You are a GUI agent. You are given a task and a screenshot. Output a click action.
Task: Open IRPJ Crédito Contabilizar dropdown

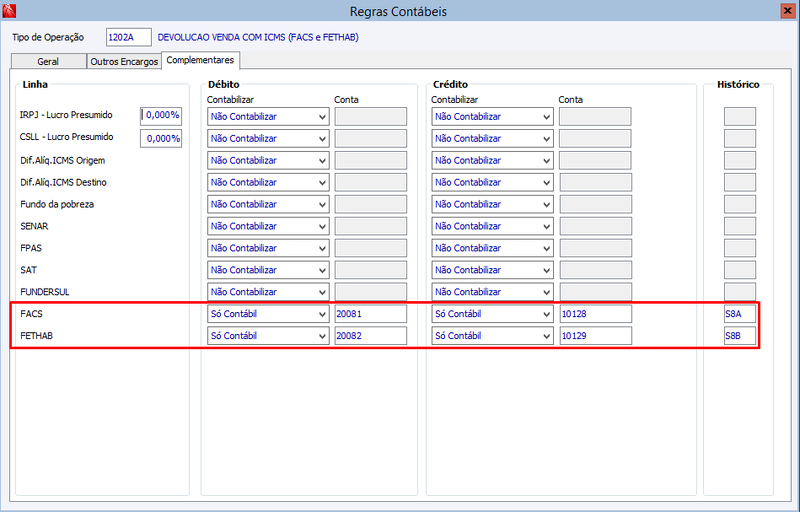point(492,116)
